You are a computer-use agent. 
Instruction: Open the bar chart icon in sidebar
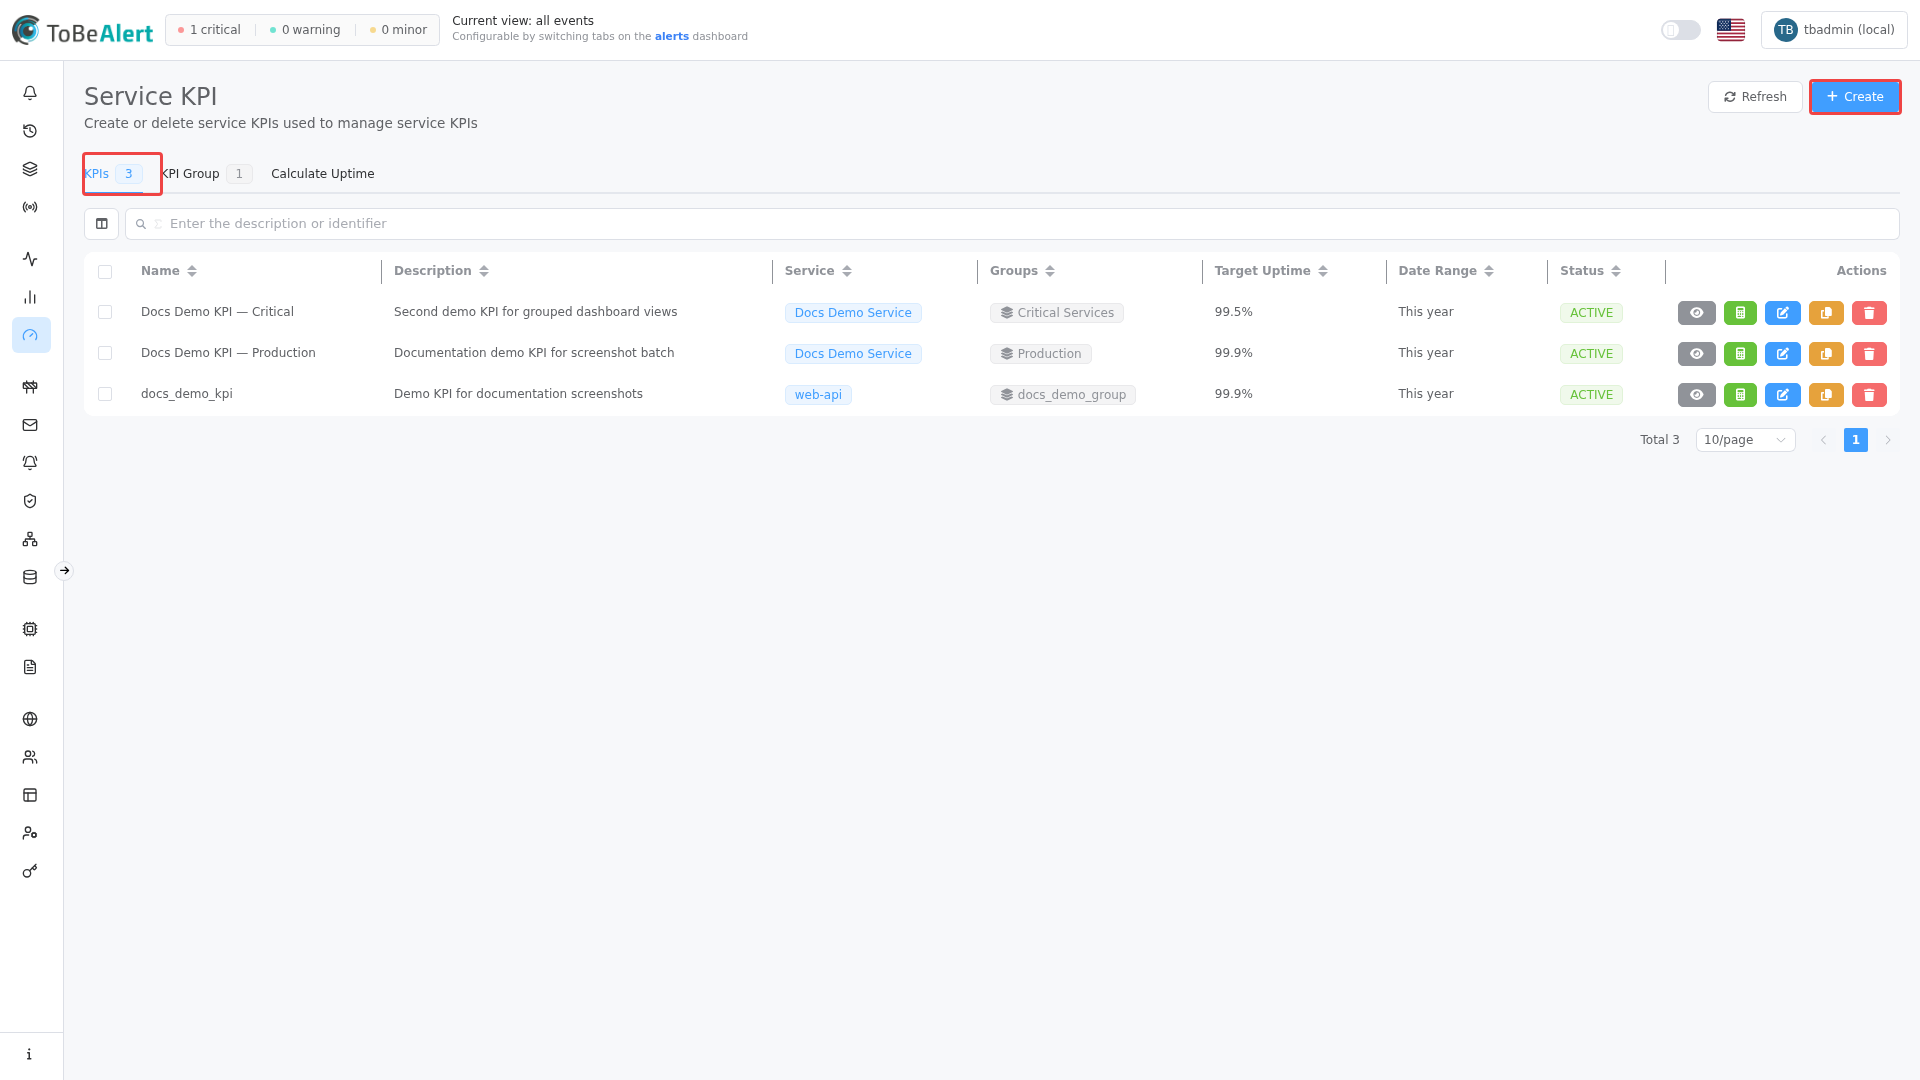[x=30, y=297]
